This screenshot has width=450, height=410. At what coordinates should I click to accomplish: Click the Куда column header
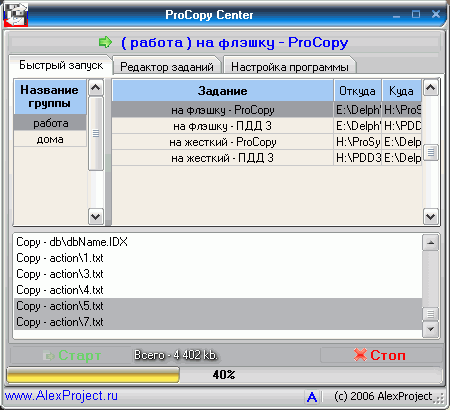point(402,91)
